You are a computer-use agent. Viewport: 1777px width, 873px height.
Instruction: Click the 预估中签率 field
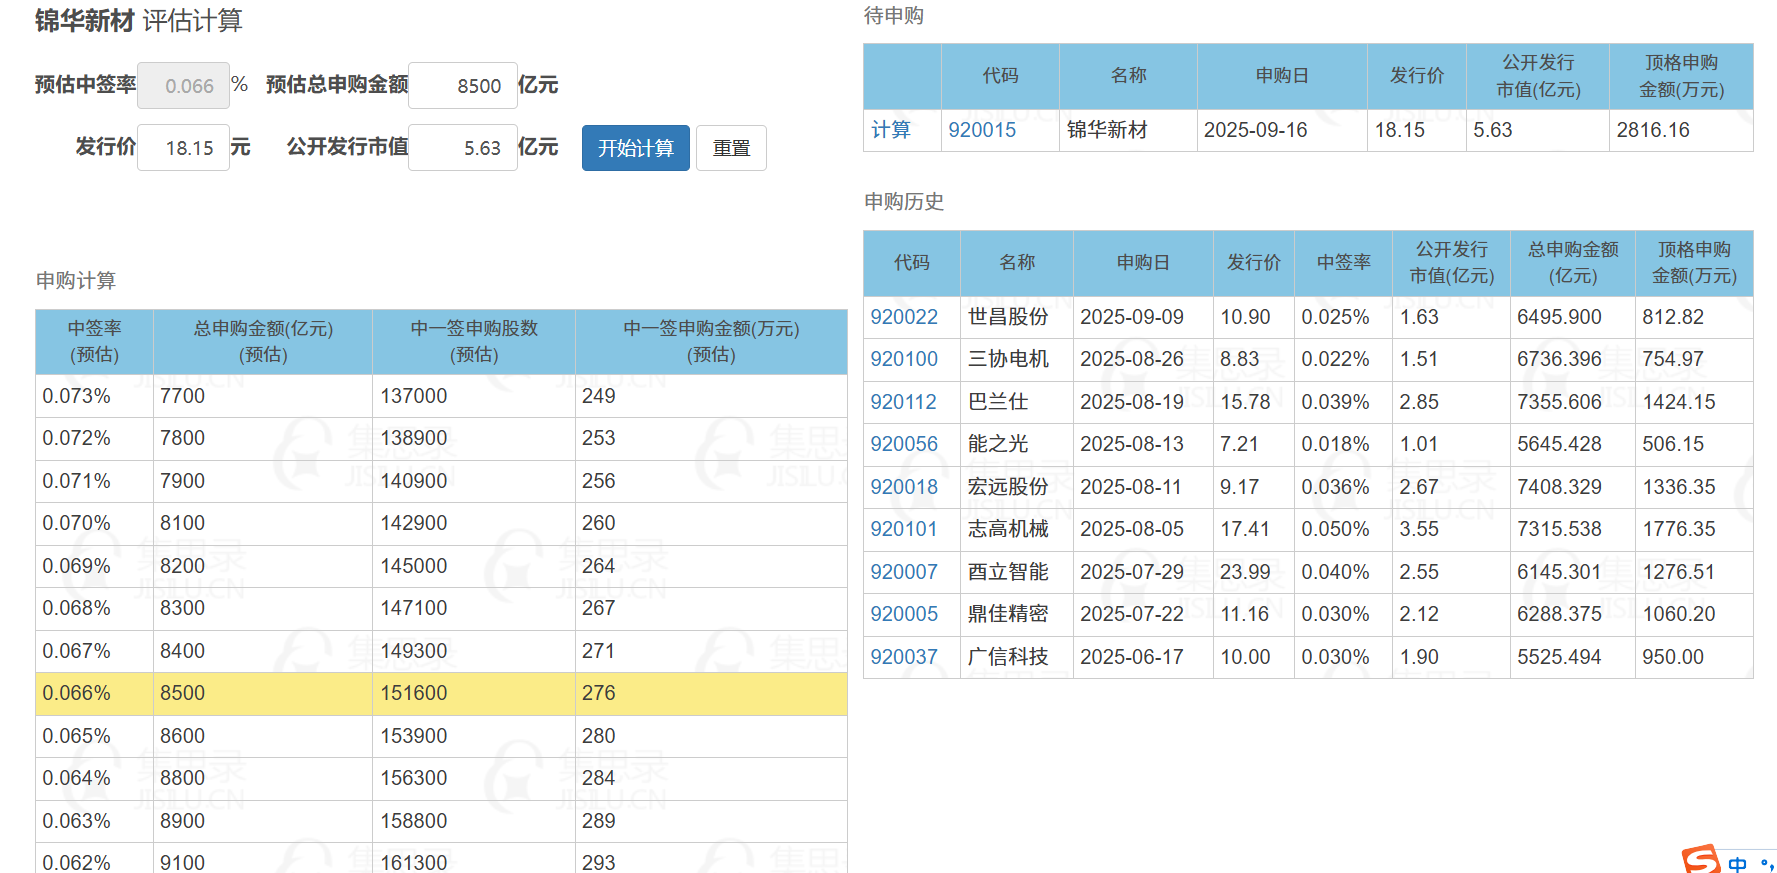182,86
